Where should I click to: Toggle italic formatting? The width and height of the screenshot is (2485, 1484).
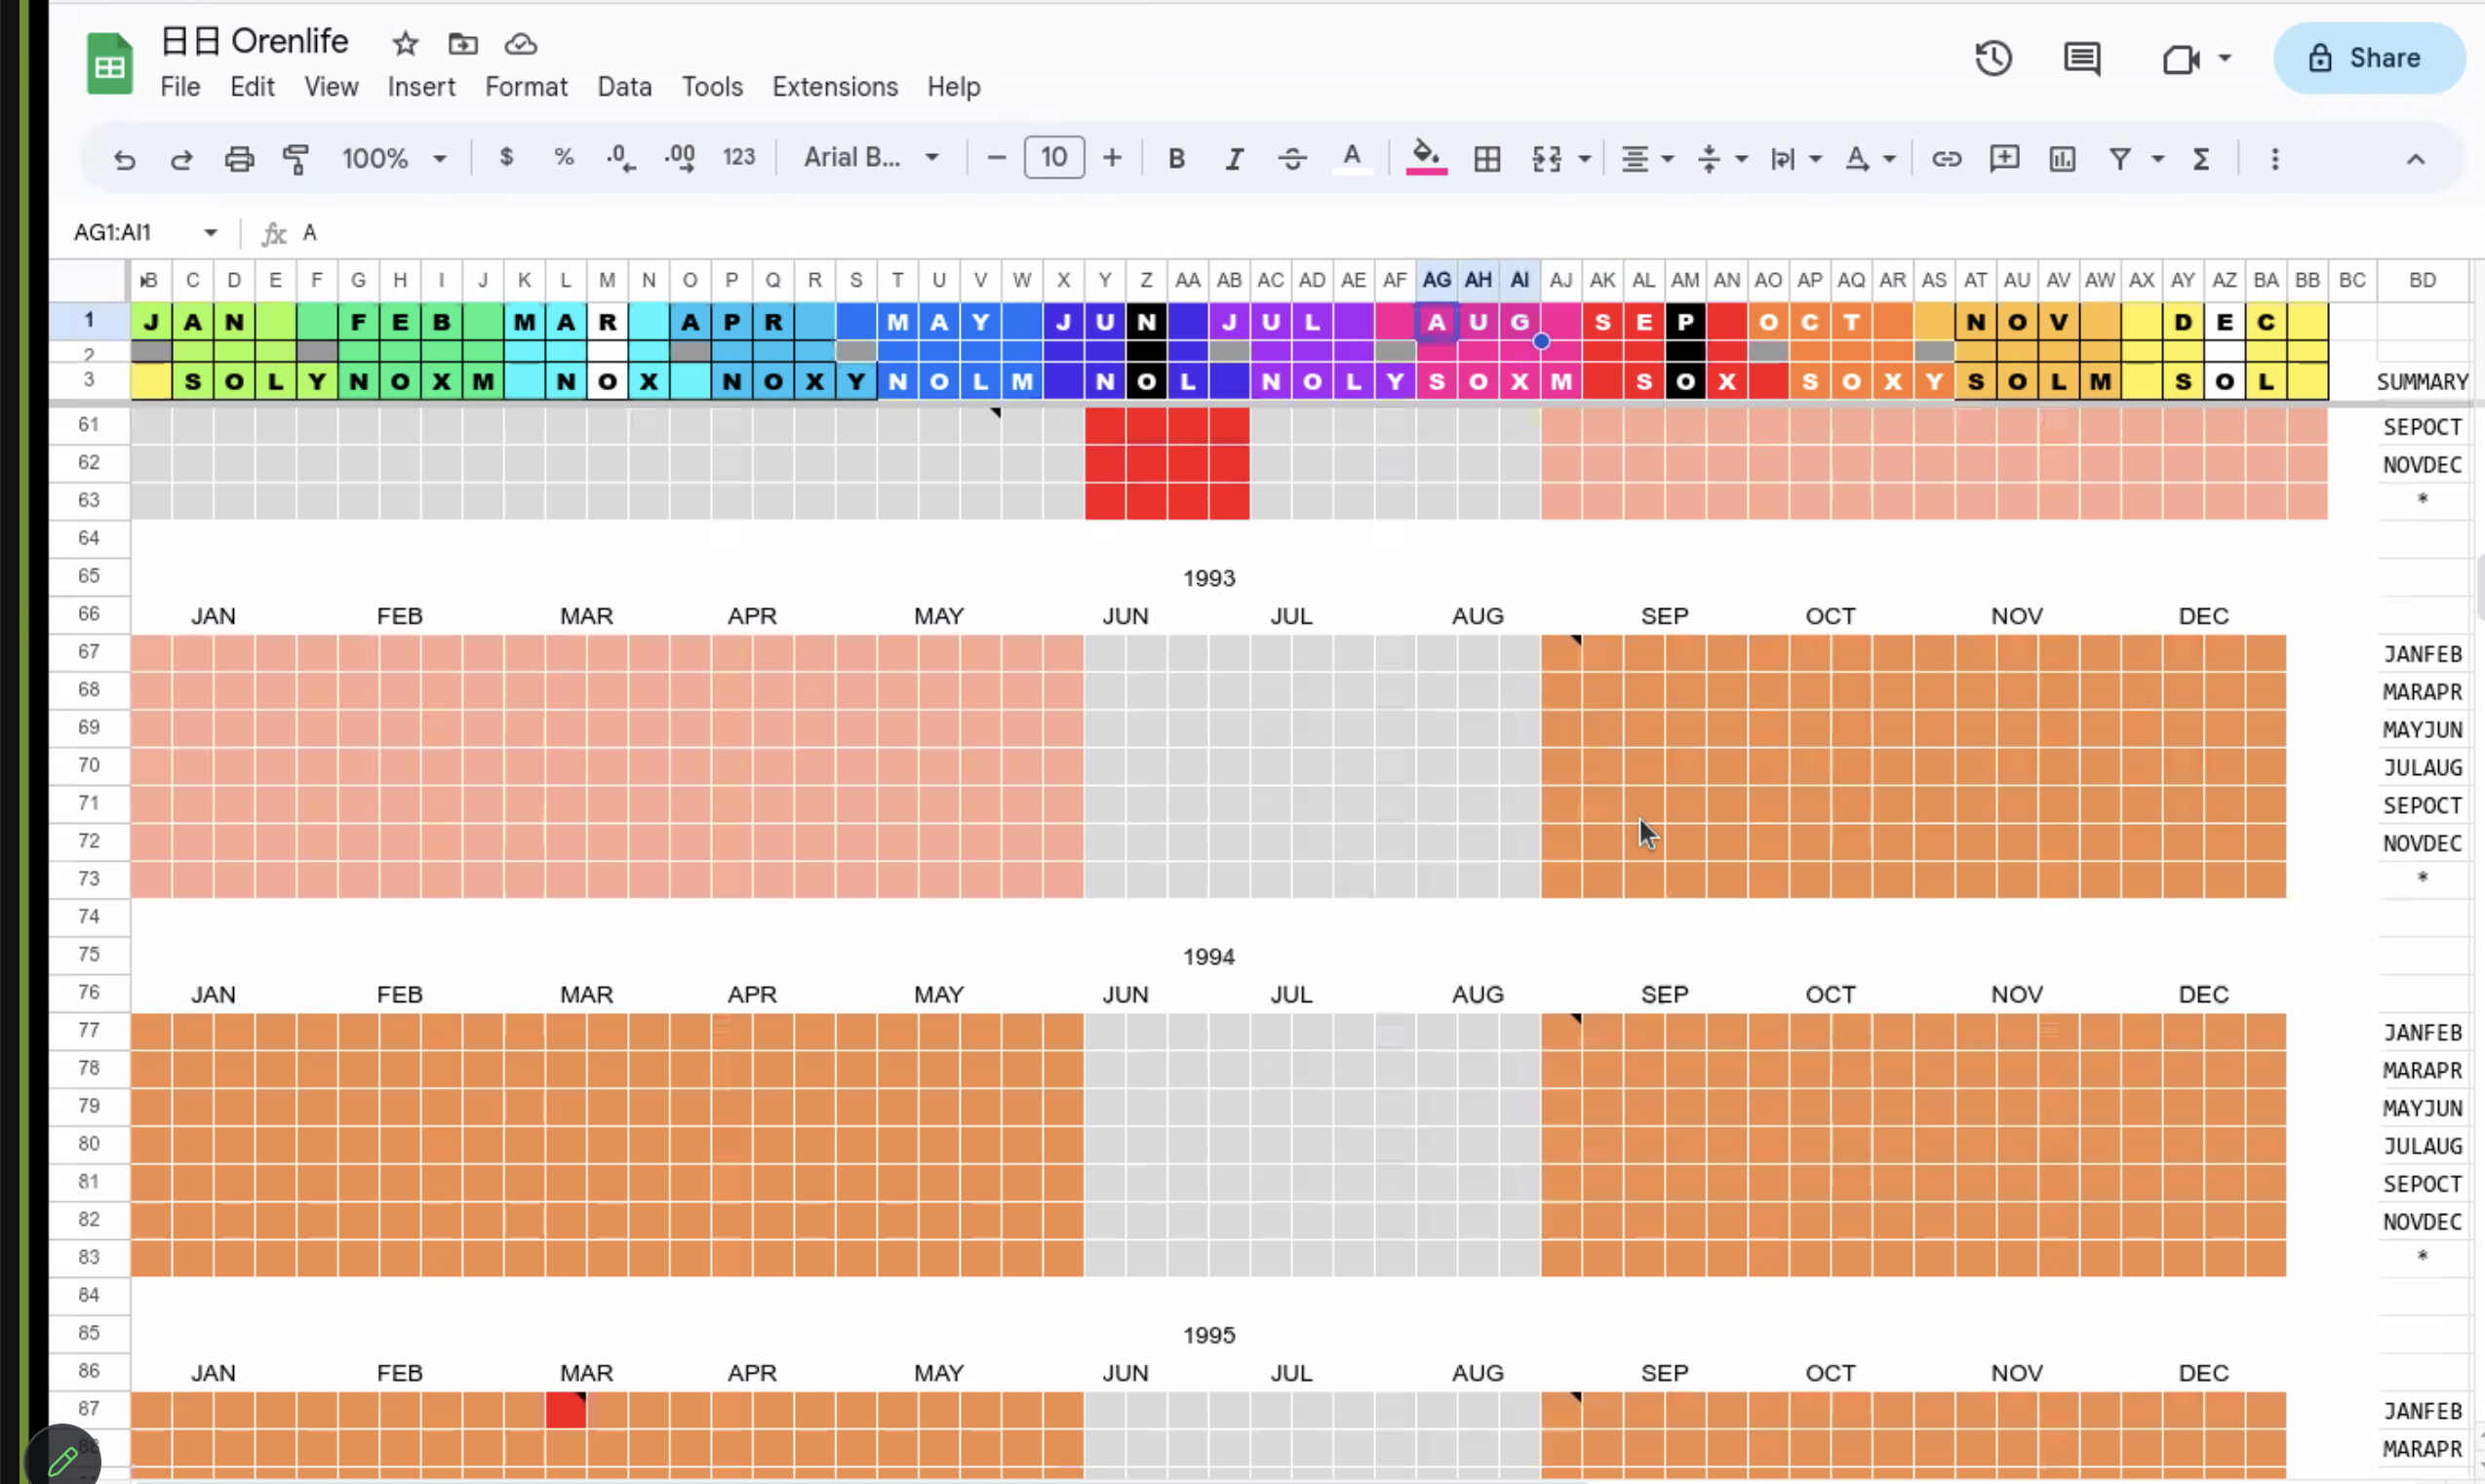(1234, 158)
